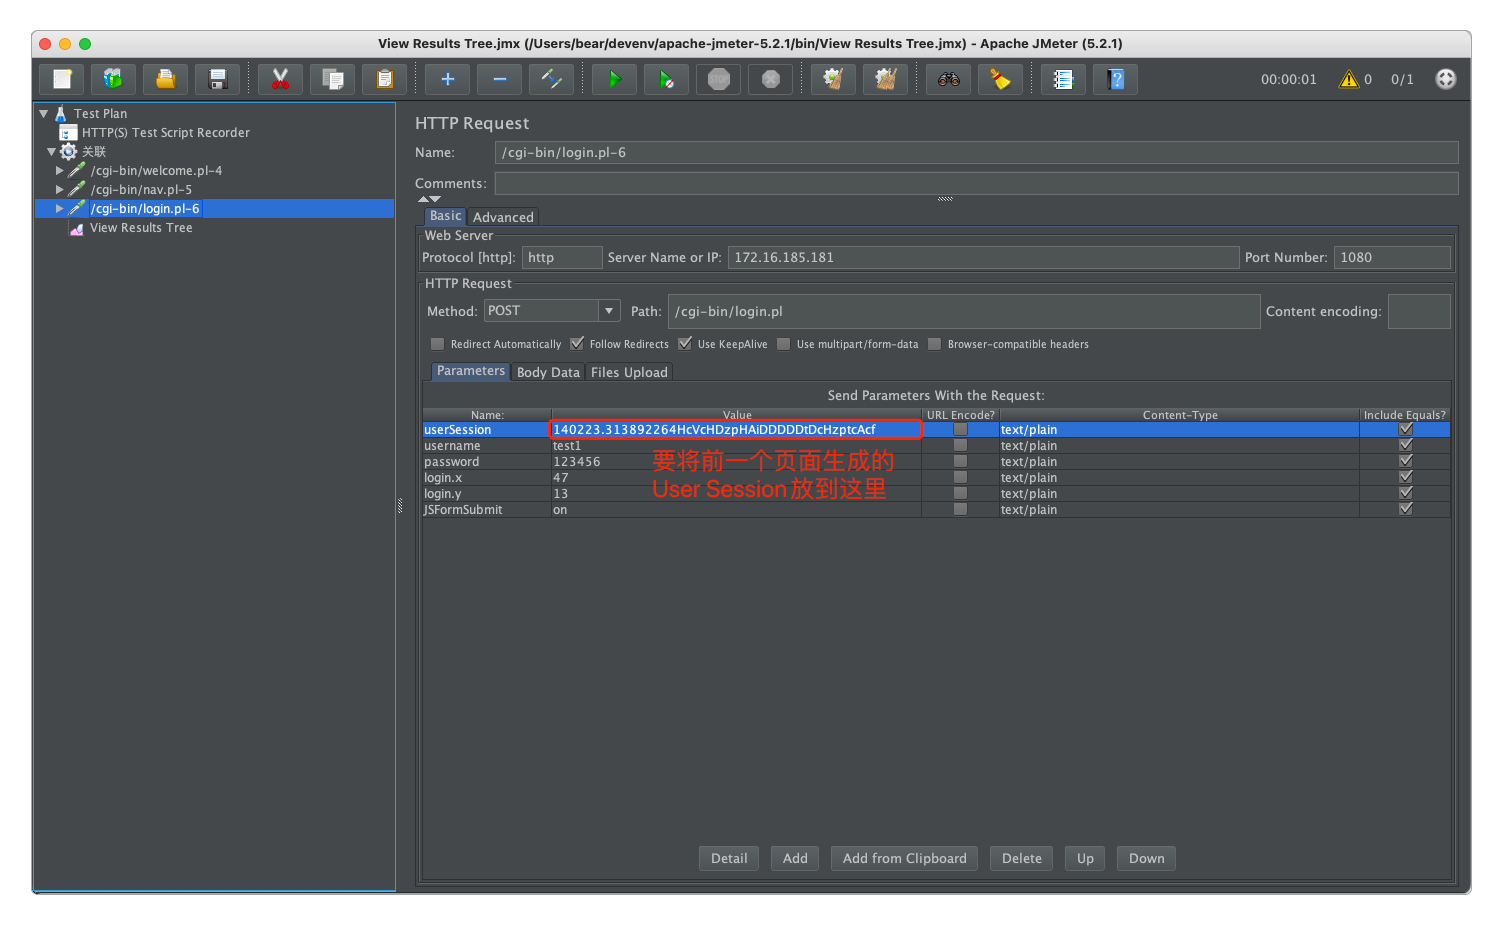Delete the selected parameter
This screenshot has width=1502, height=925.
tap(1021, 858)
